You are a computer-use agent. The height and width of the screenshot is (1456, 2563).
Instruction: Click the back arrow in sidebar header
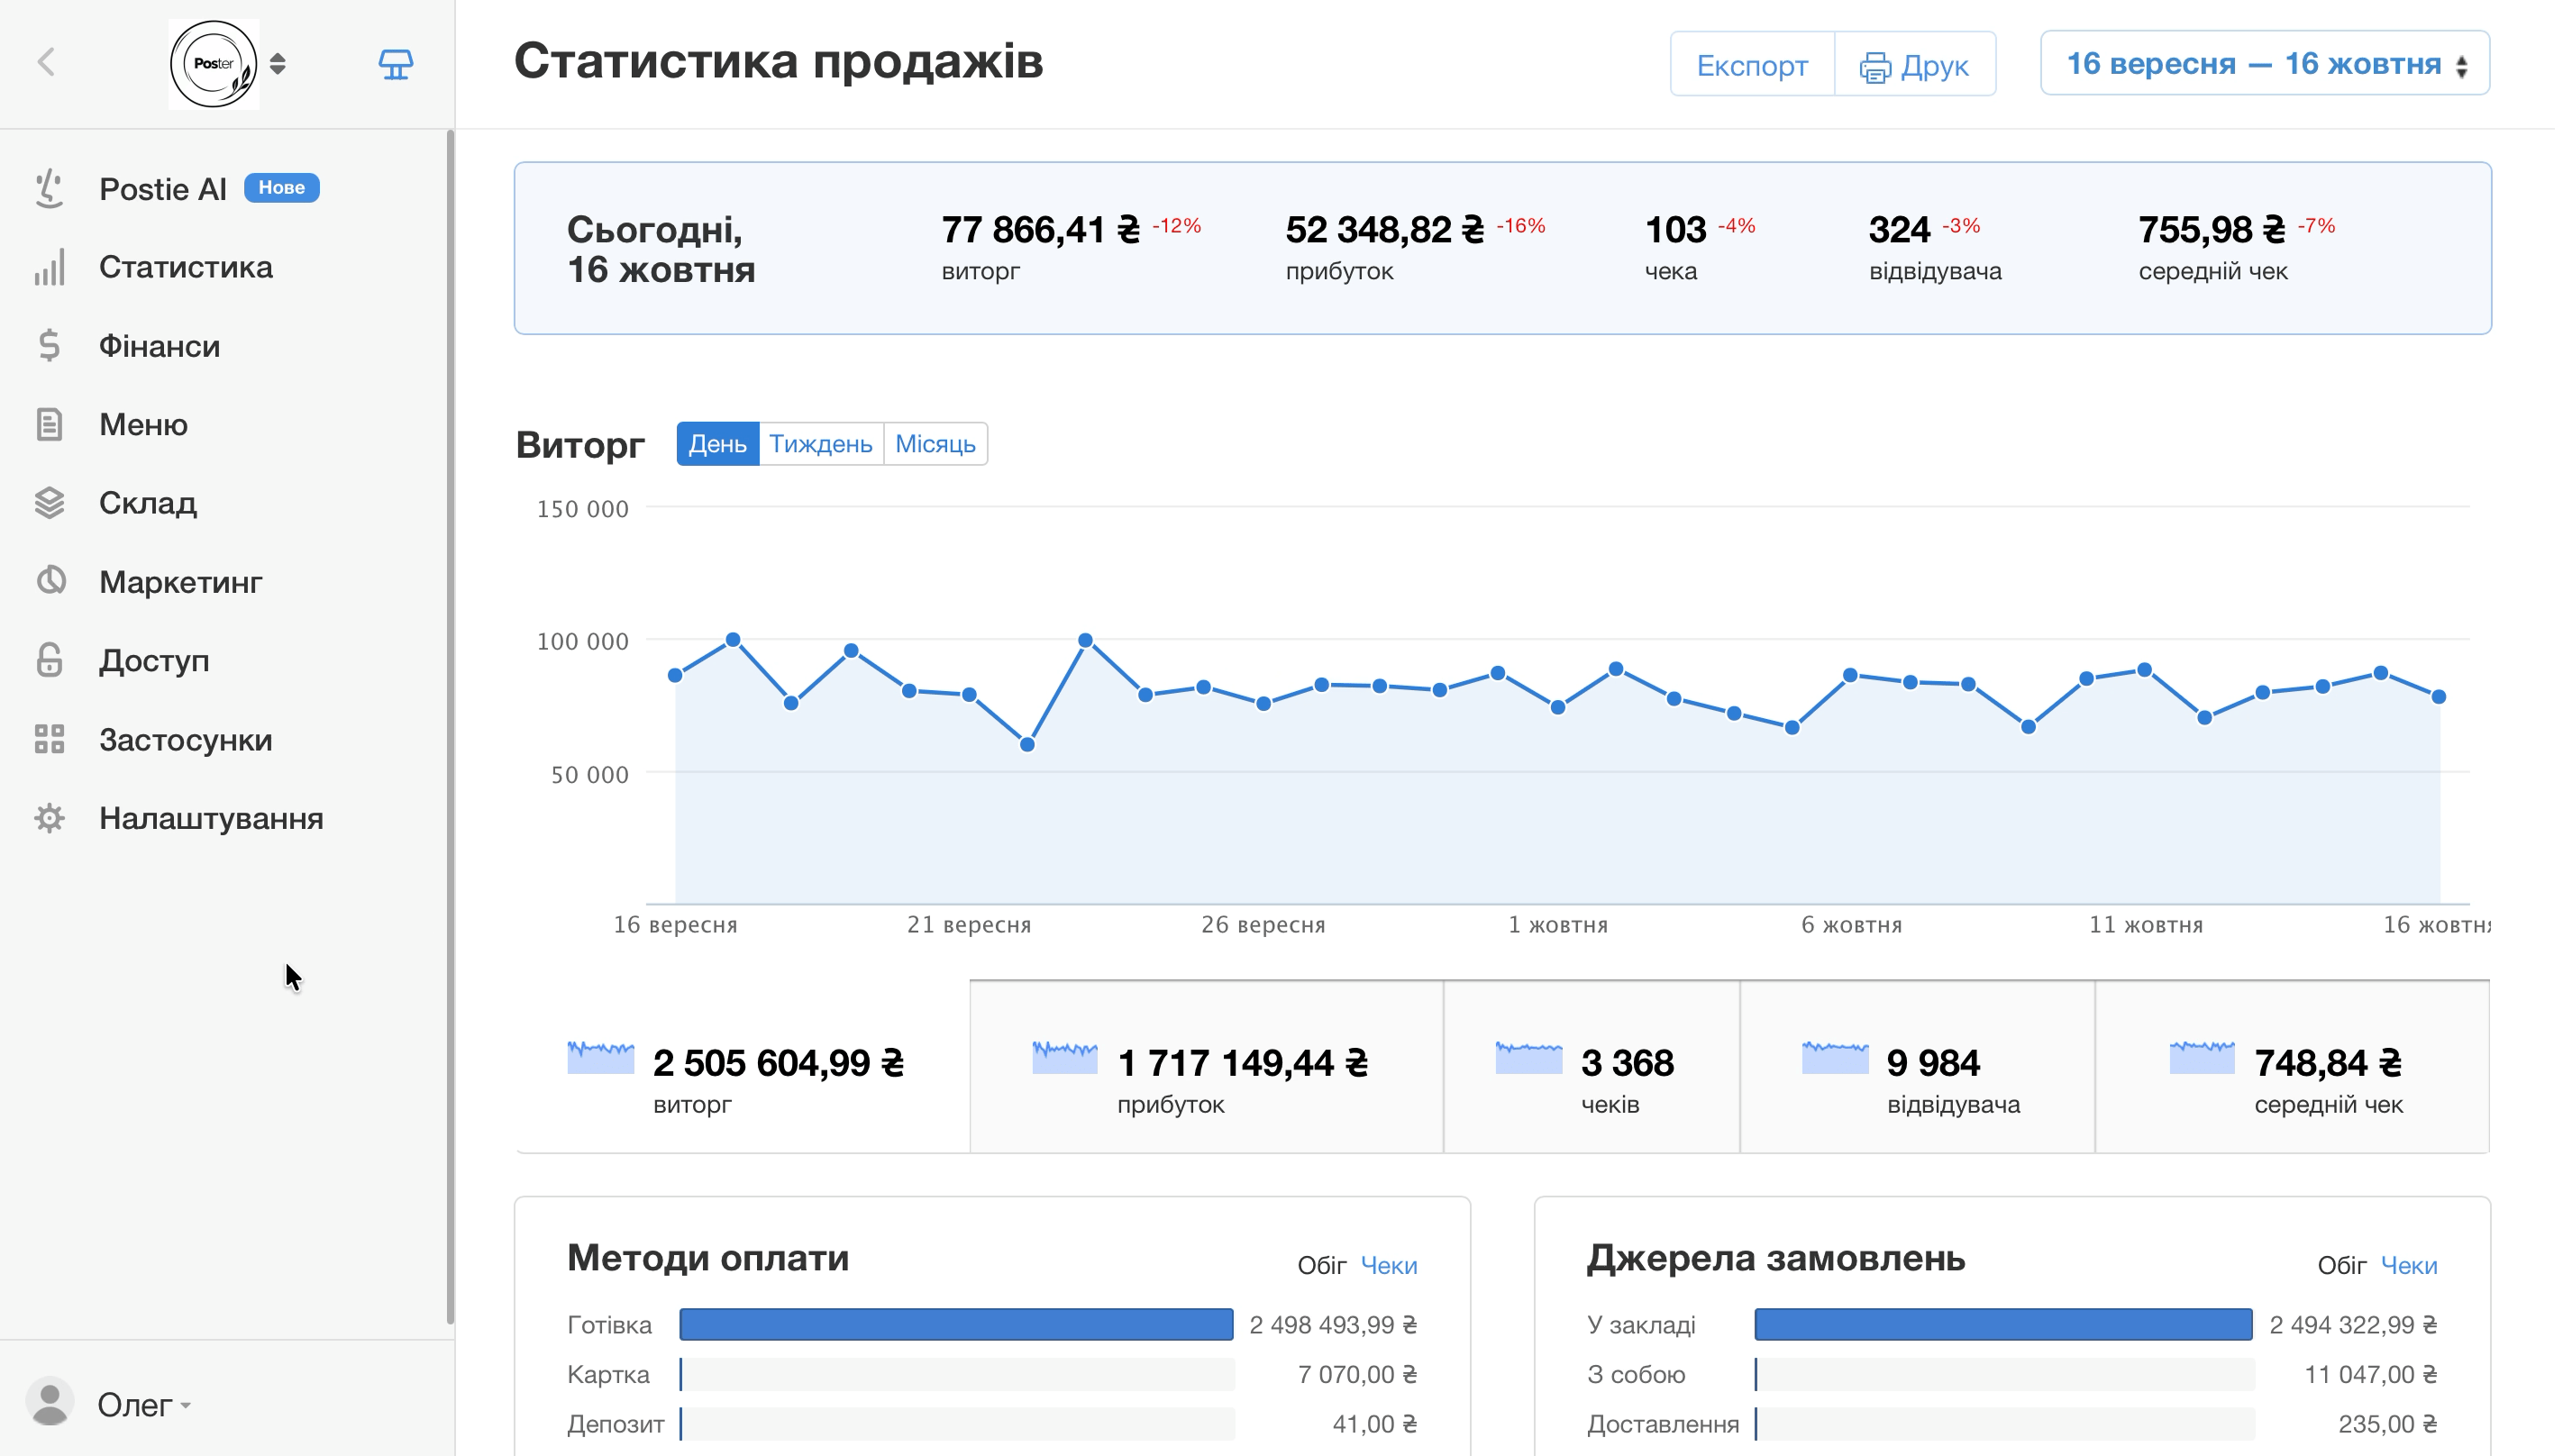46,63
